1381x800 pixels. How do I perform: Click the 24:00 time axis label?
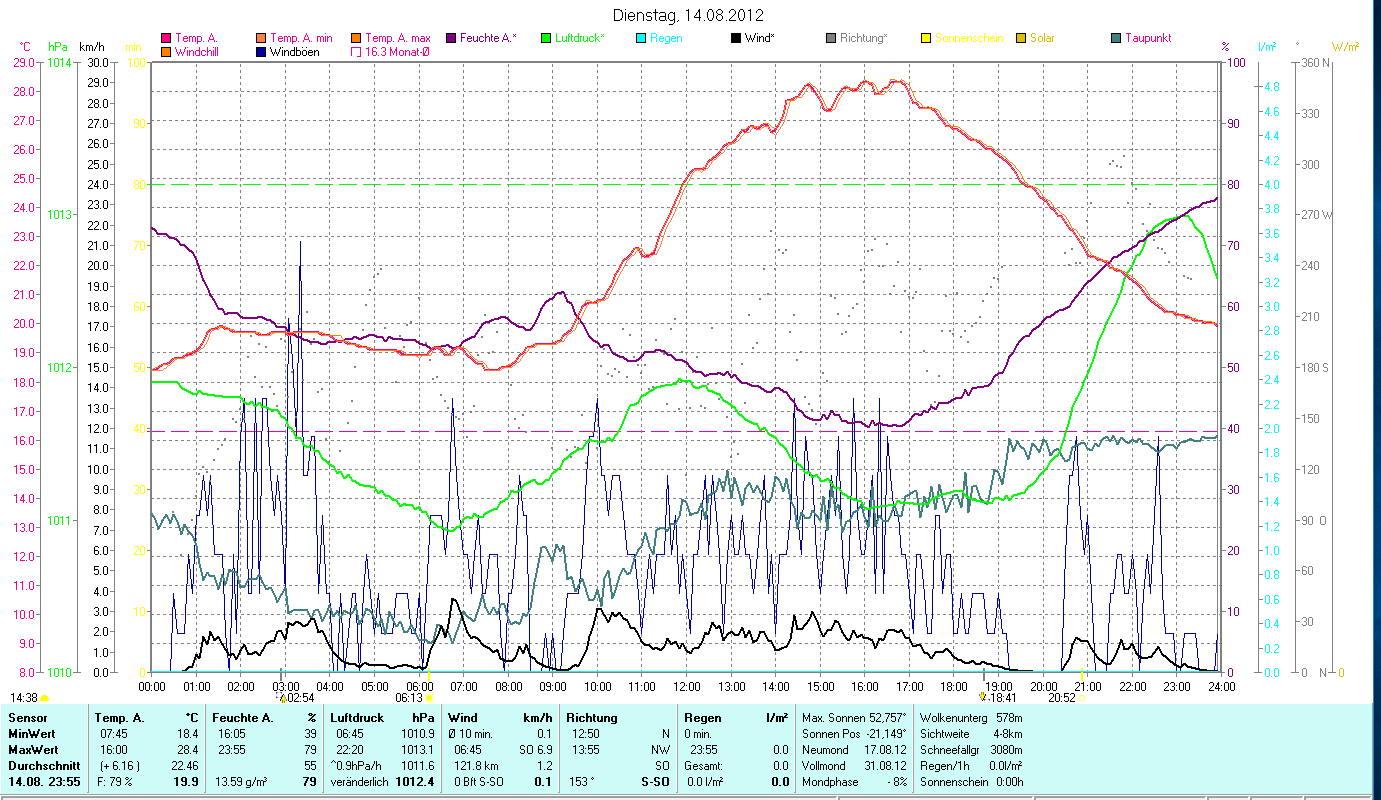1221,686
